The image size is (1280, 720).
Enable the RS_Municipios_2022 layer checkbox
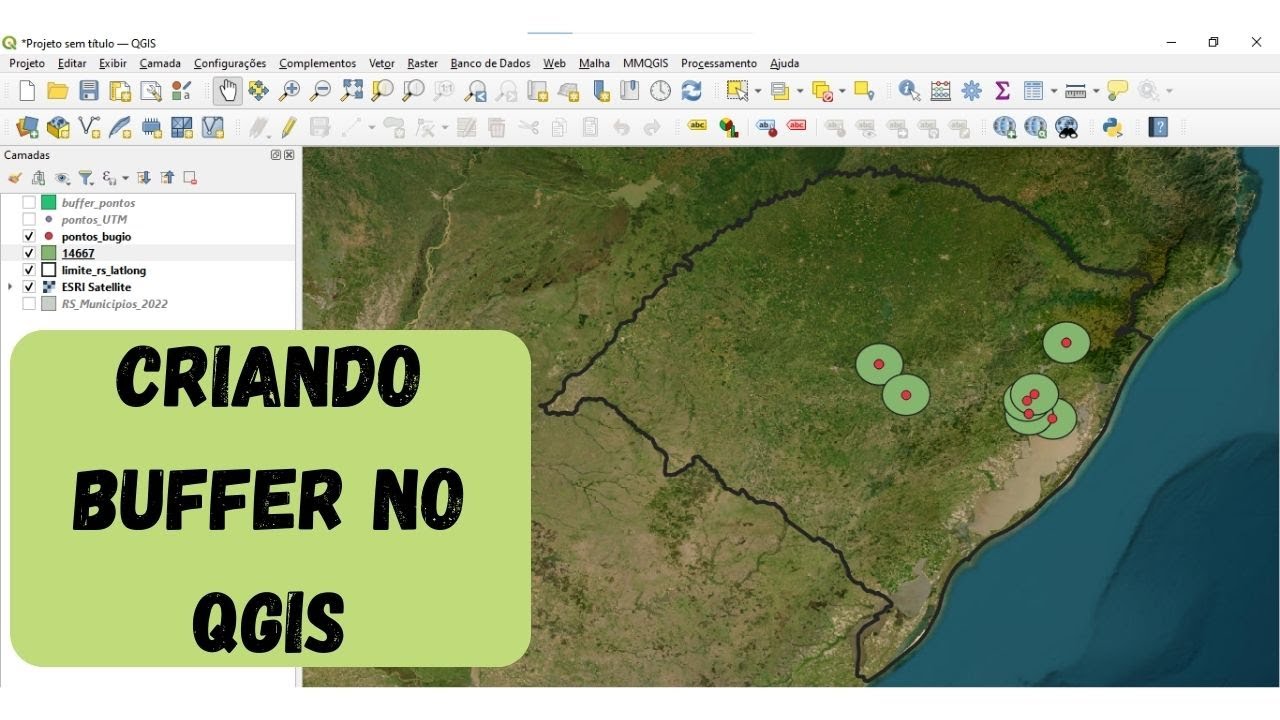pos(29,304)
